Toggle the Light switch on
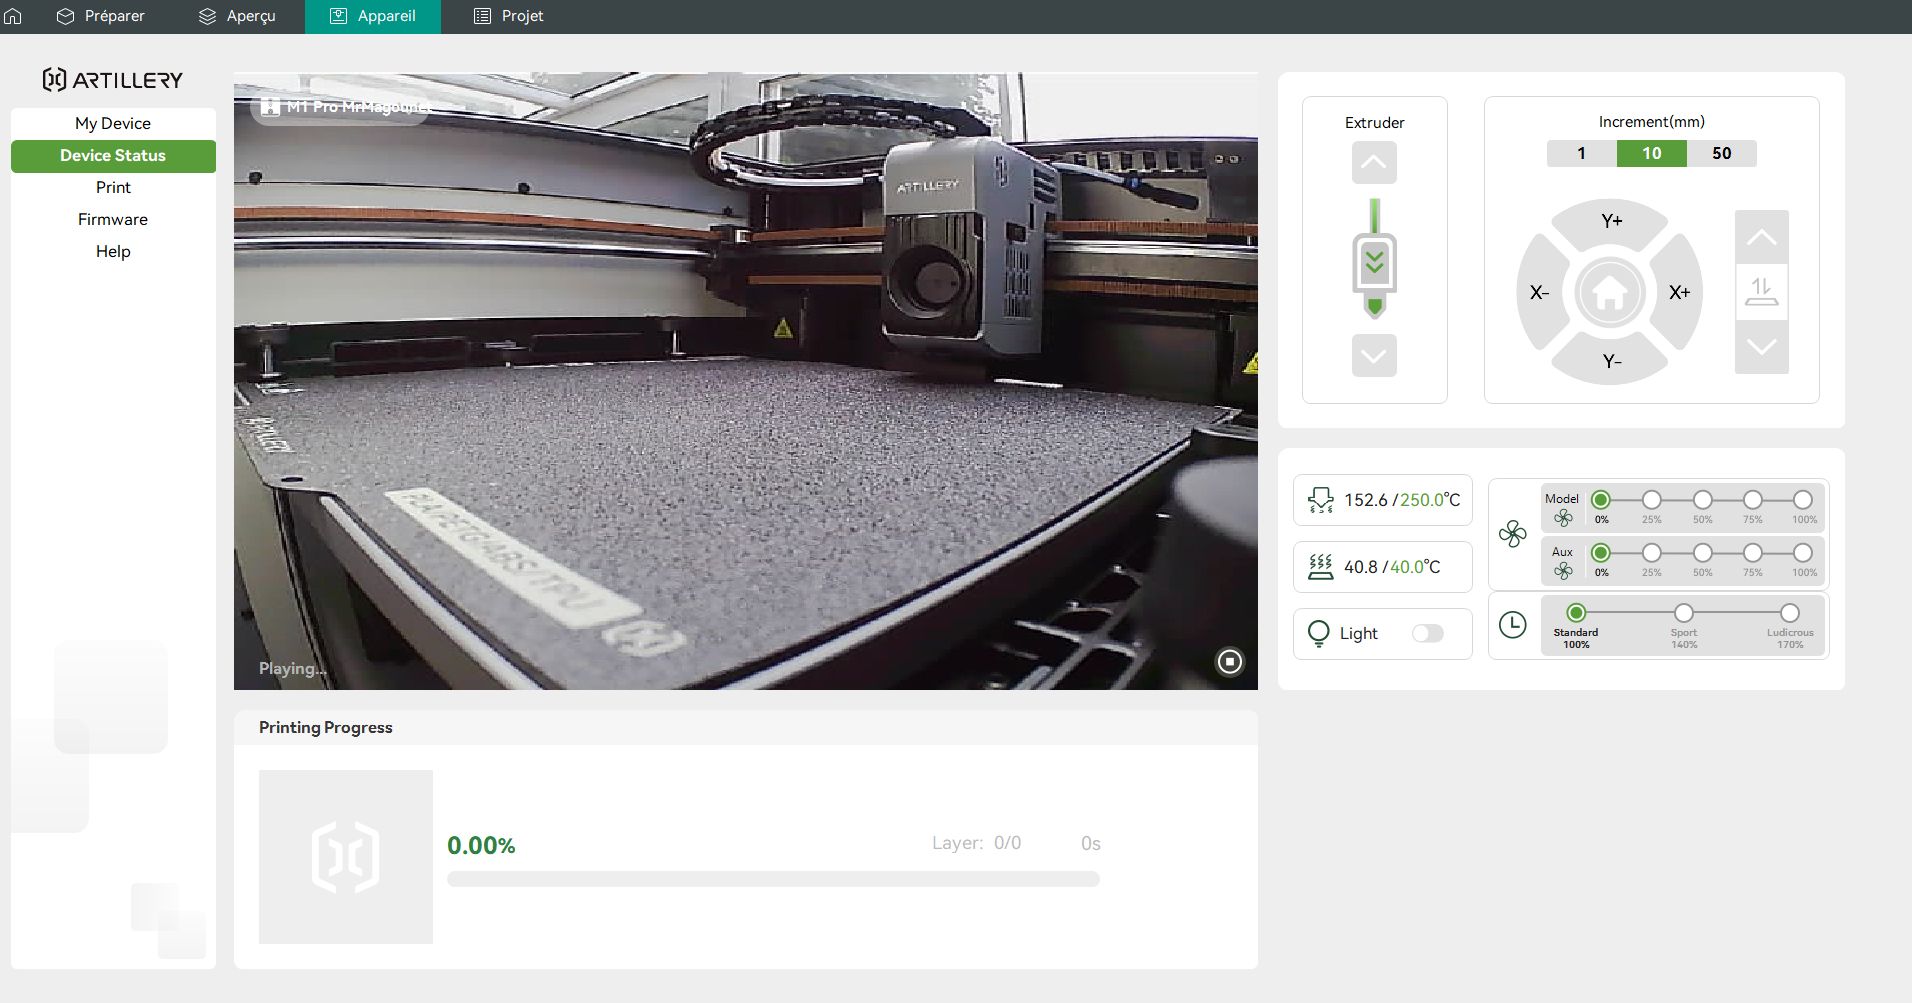Viewport: 1912px width, 1003px height. click(1428, 633)
